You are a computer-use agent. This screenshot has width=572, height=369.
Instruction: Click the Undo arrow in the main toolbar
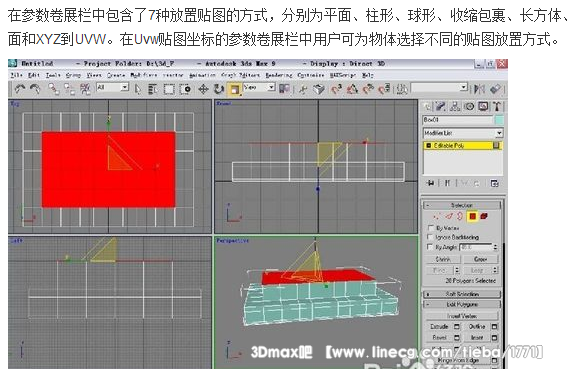pyautogui.click(x=19, y=89)
